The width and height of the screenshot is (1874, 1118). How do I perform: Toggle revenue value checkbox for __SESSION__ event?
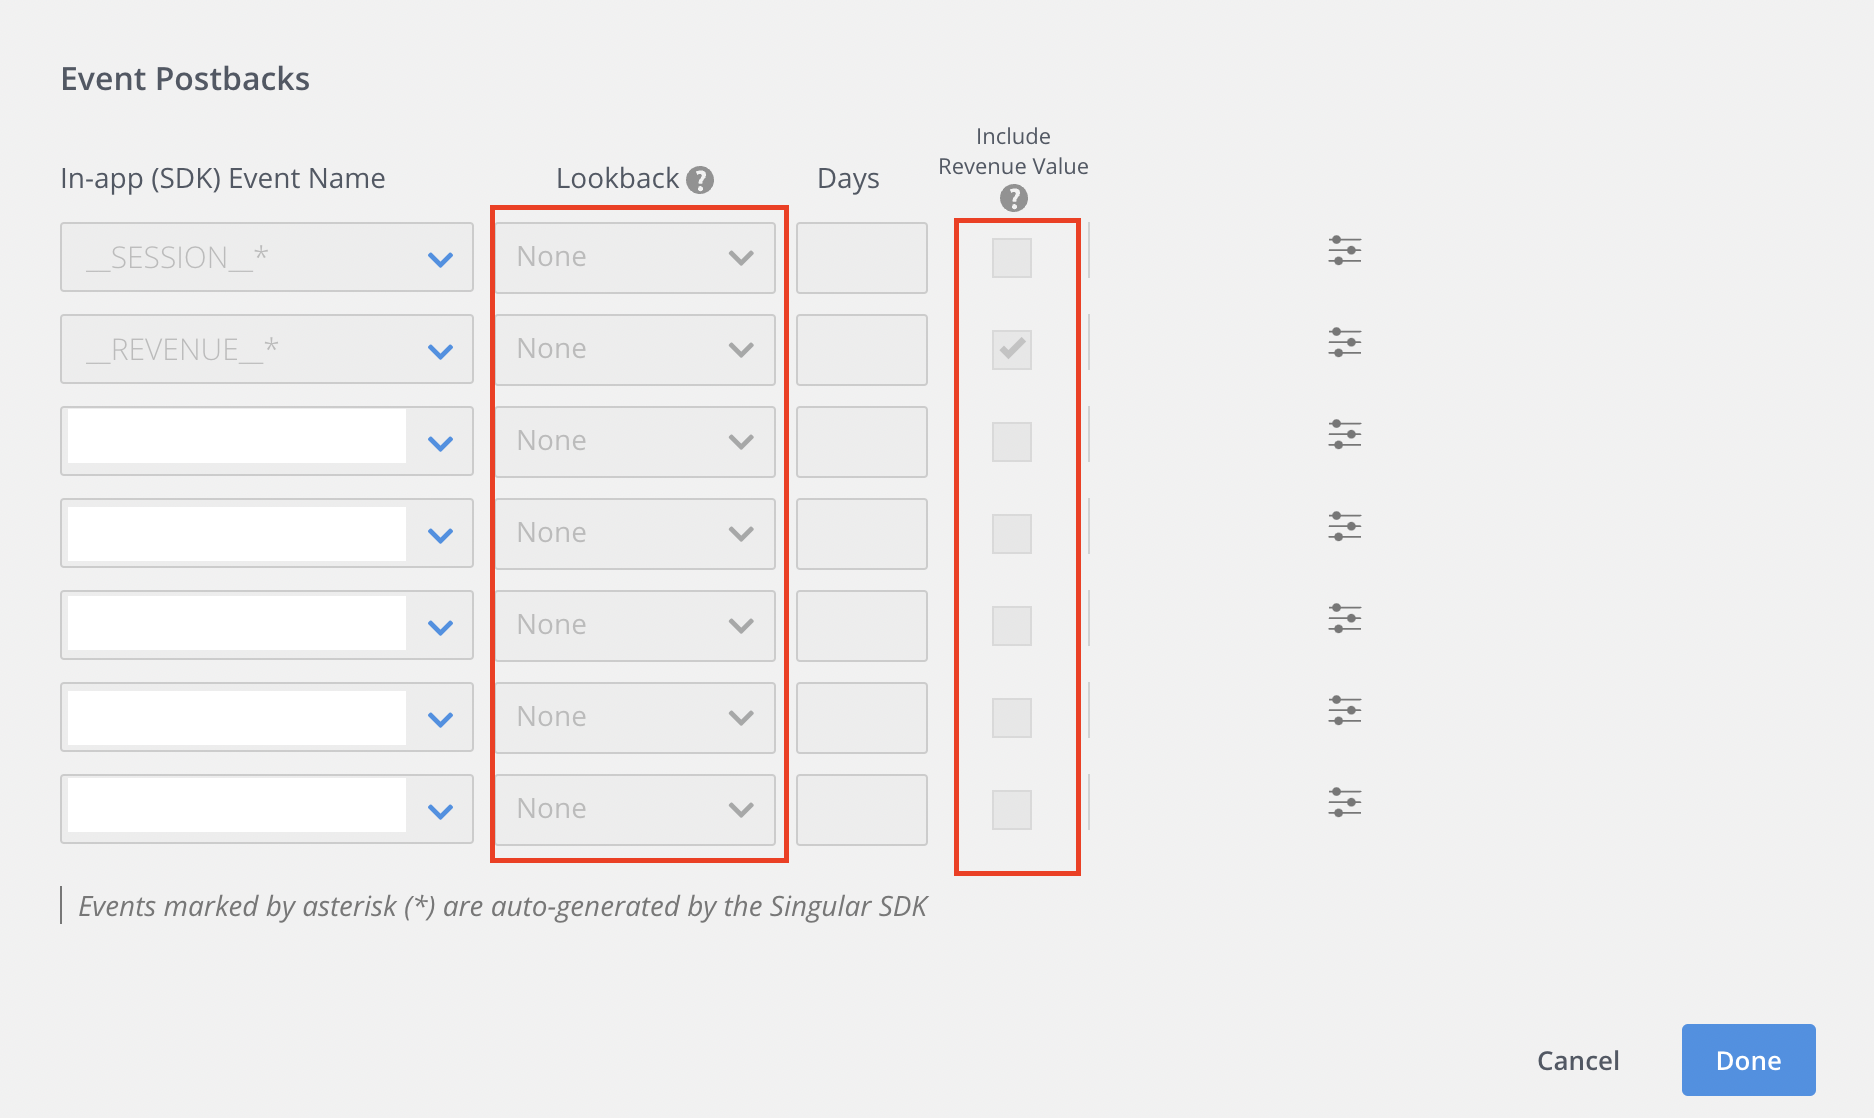tap(1011, 258)
